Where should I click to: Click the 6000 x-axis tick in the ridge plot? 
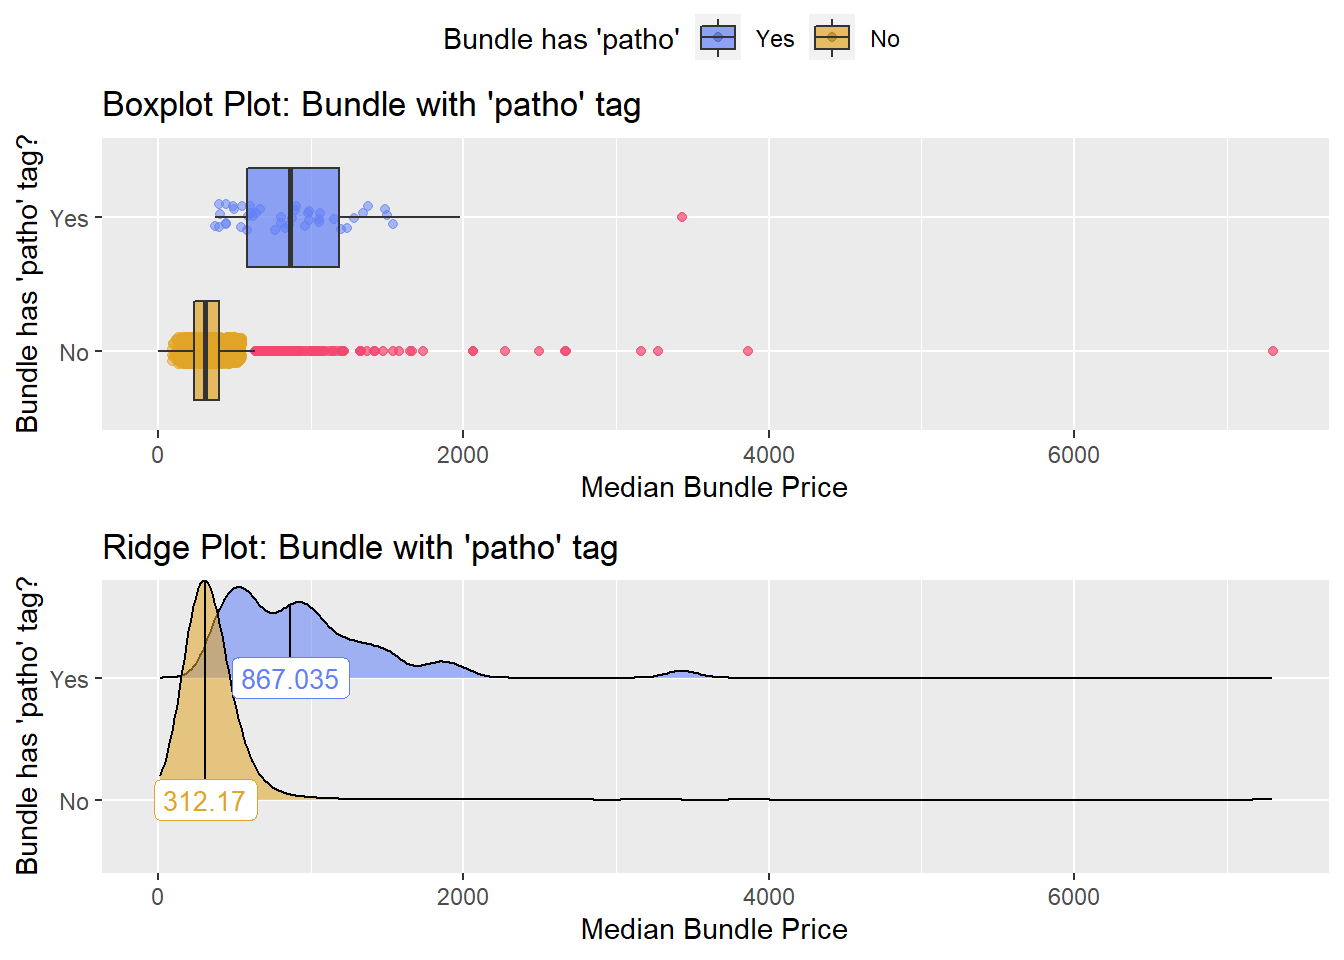[1074, 897]
